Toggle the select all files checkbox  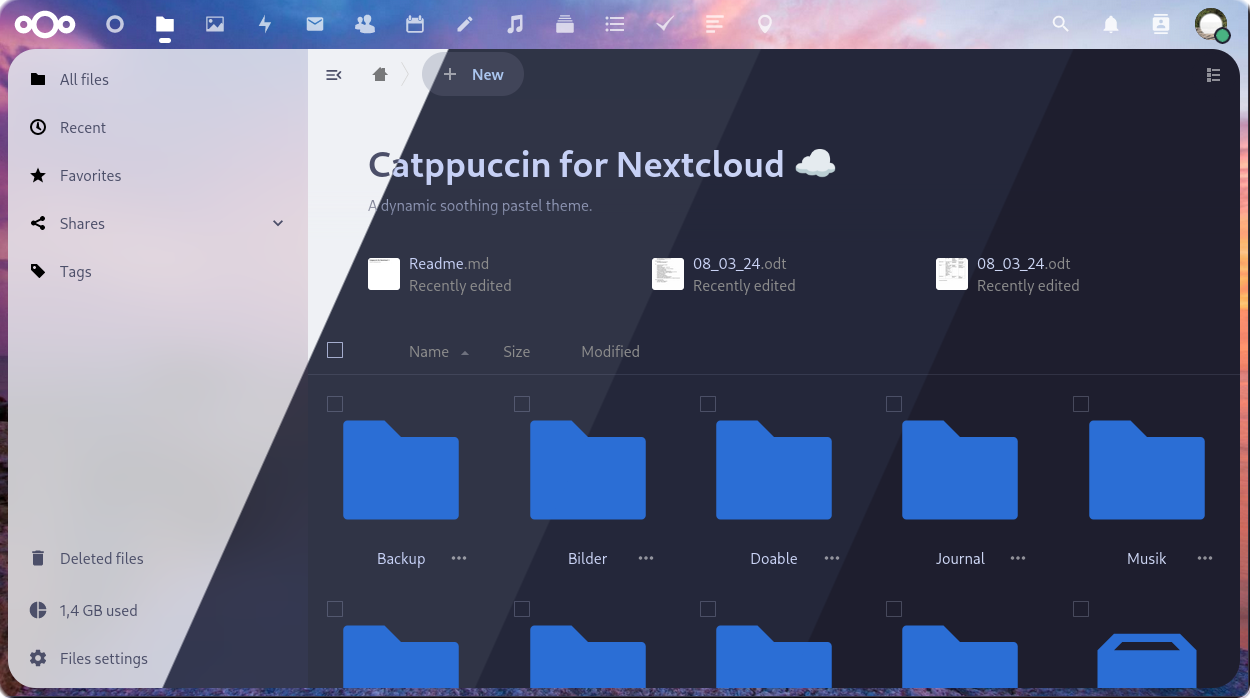pos(335,350)
